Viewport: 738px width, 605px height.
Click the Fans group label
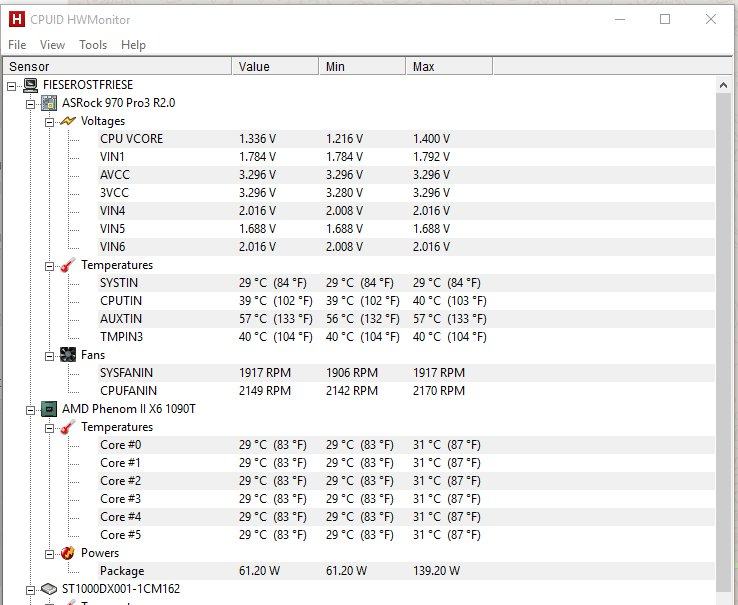click(x=93, y=355)
